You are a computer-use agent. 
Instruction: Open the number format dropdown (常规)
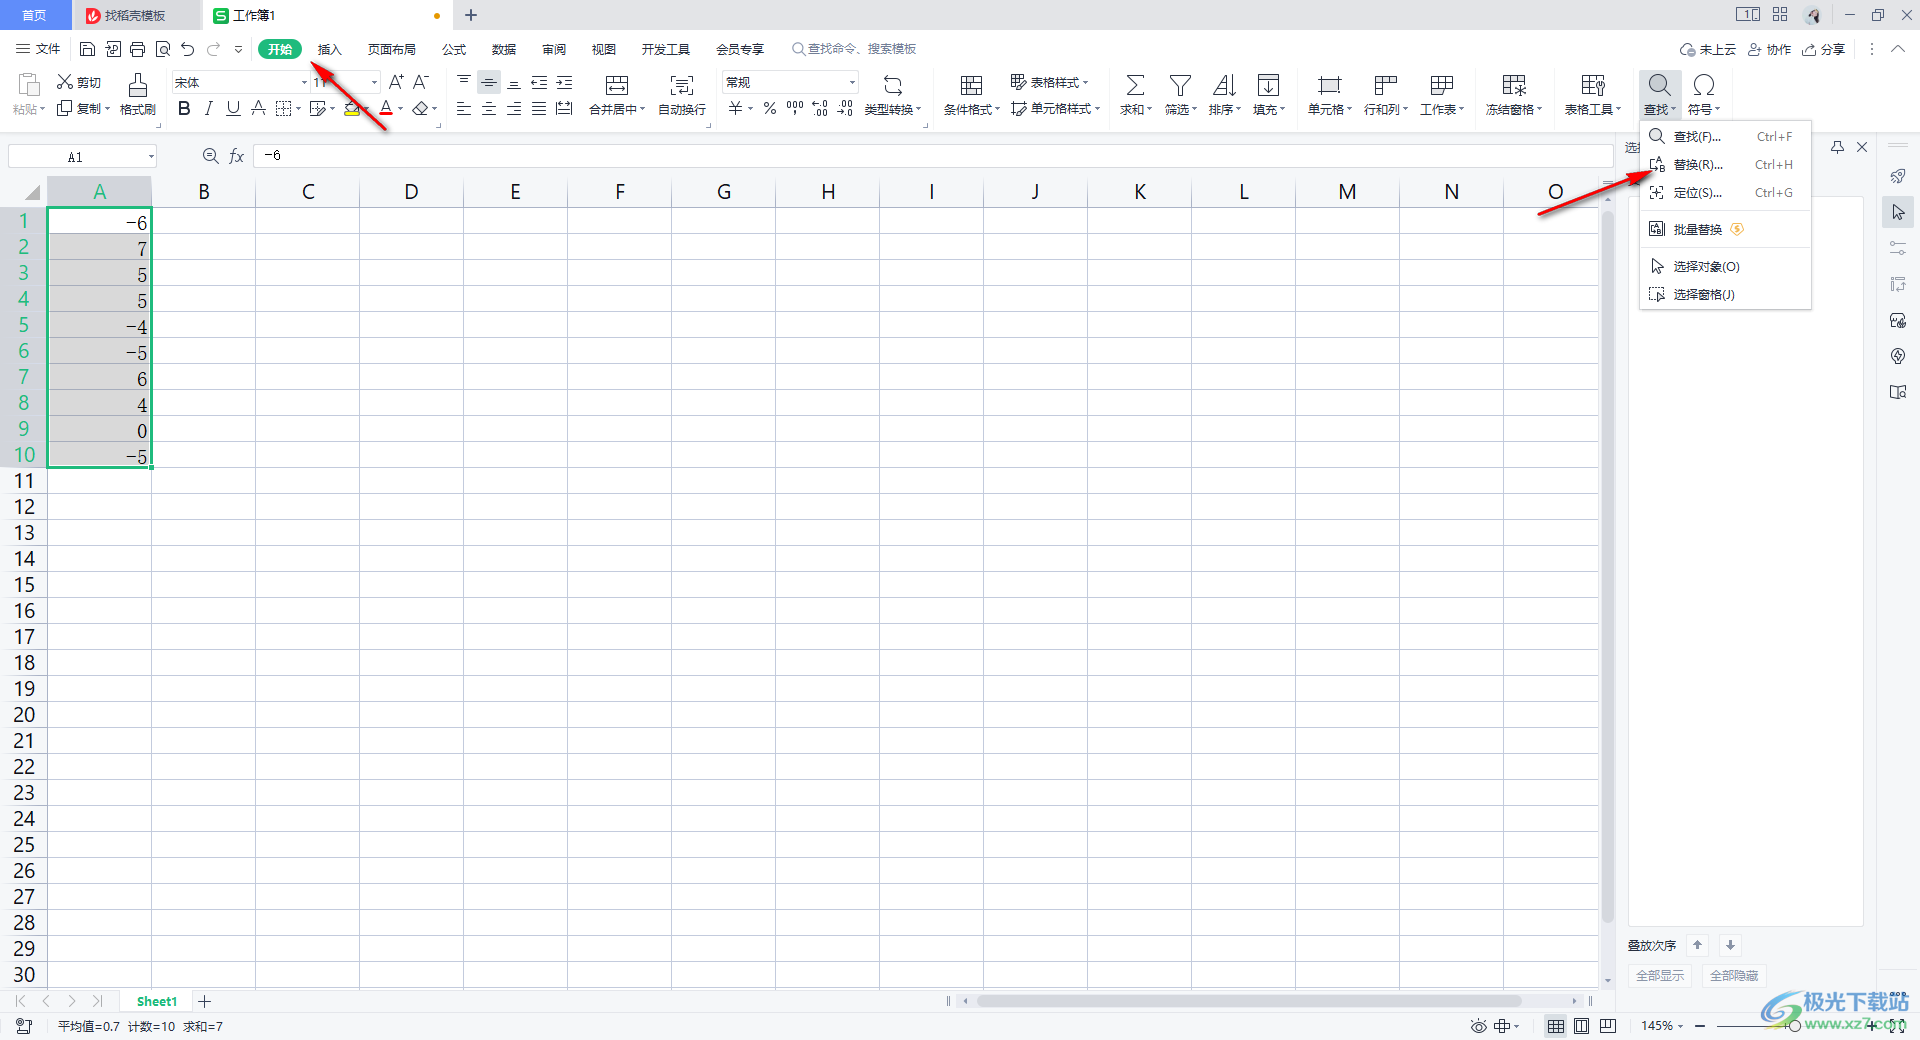click(852, 82)
